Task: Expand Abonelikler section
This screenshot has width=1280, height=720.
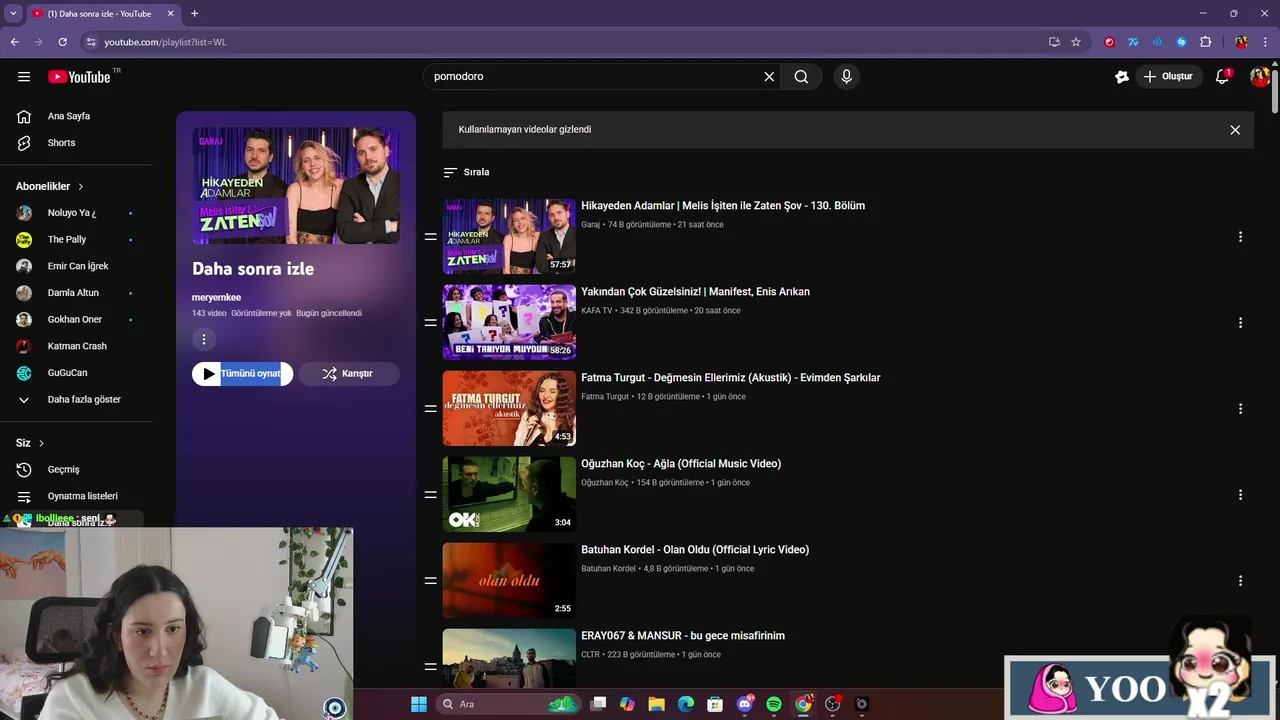Action: 50,186
